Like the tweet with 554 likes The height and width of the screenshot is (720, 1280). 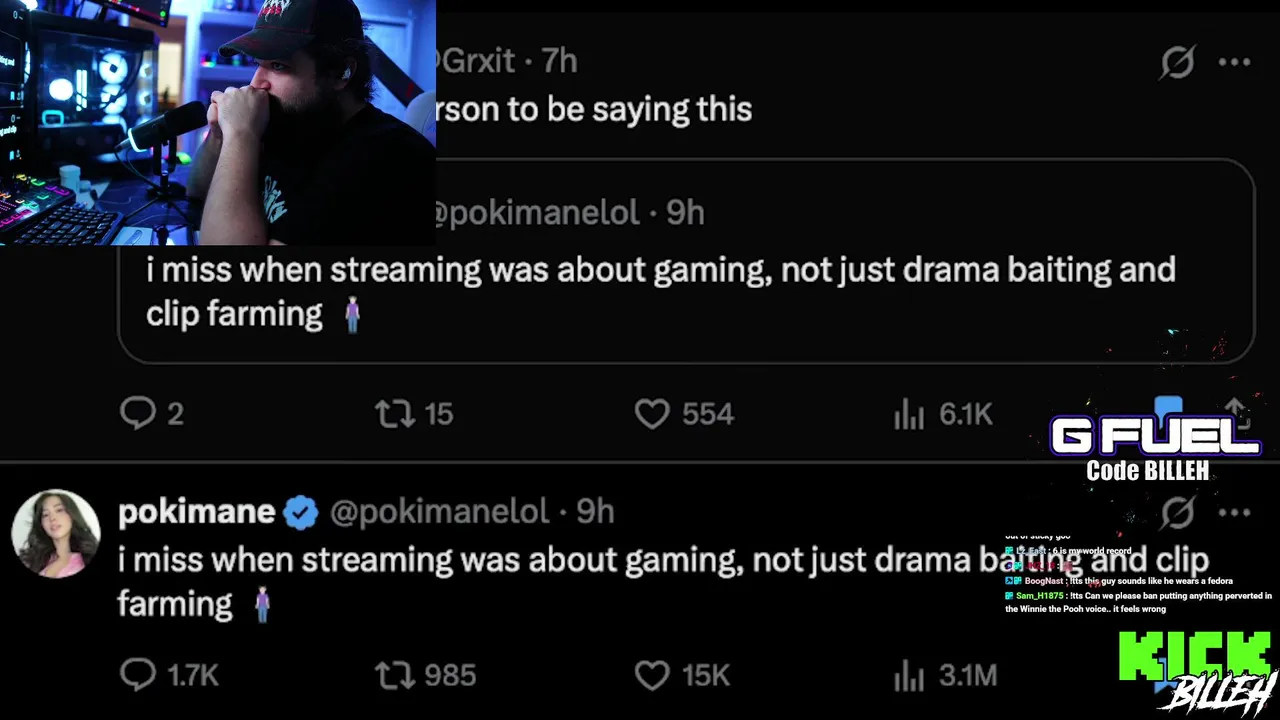coord(652,413)
